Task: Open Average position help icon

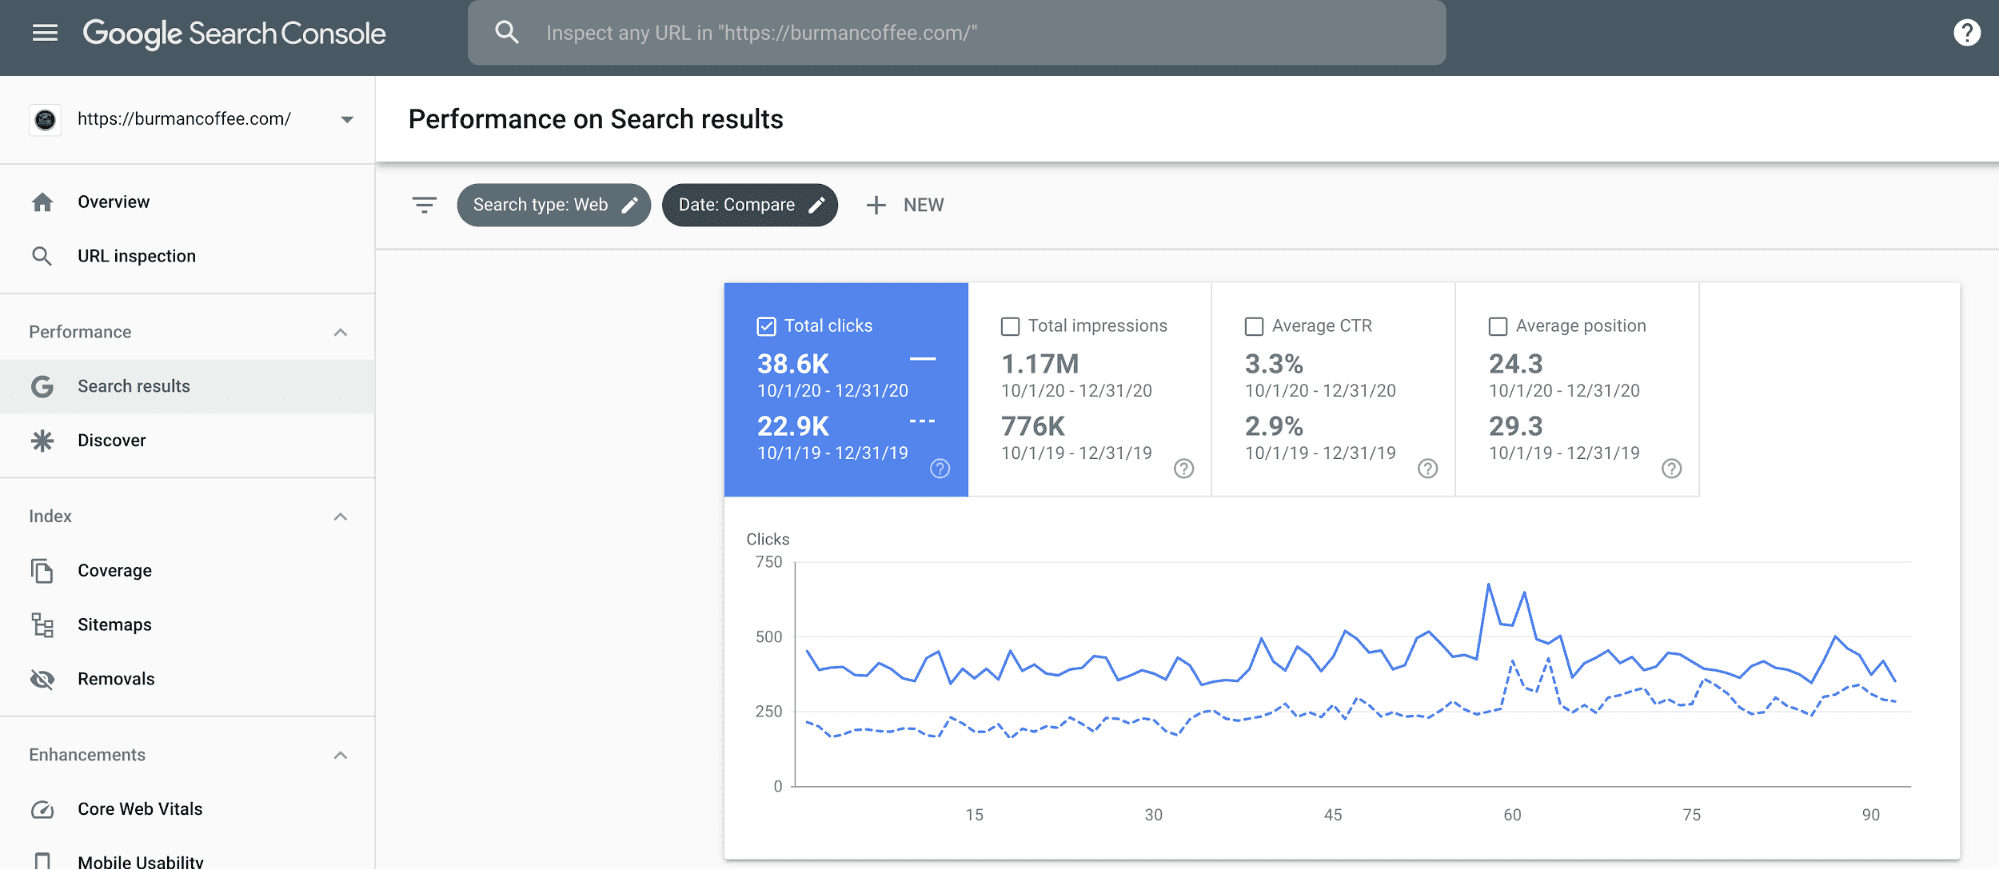Action: tap(1672, 468)
